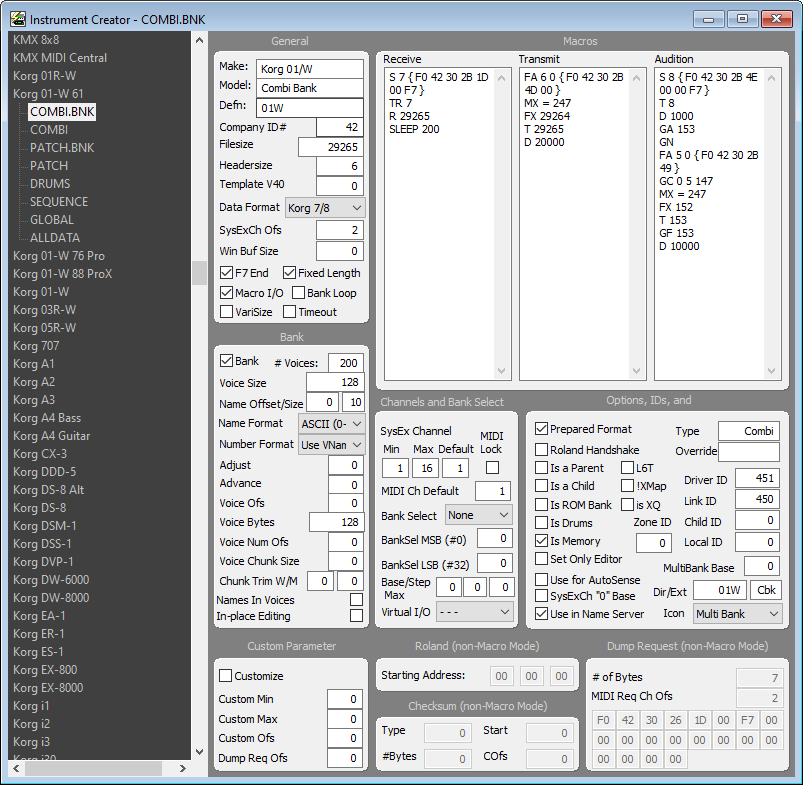Viewport: 803px width, 785px height.
Task: Click the Type field showing Combi
Action: tap(749, 431)
